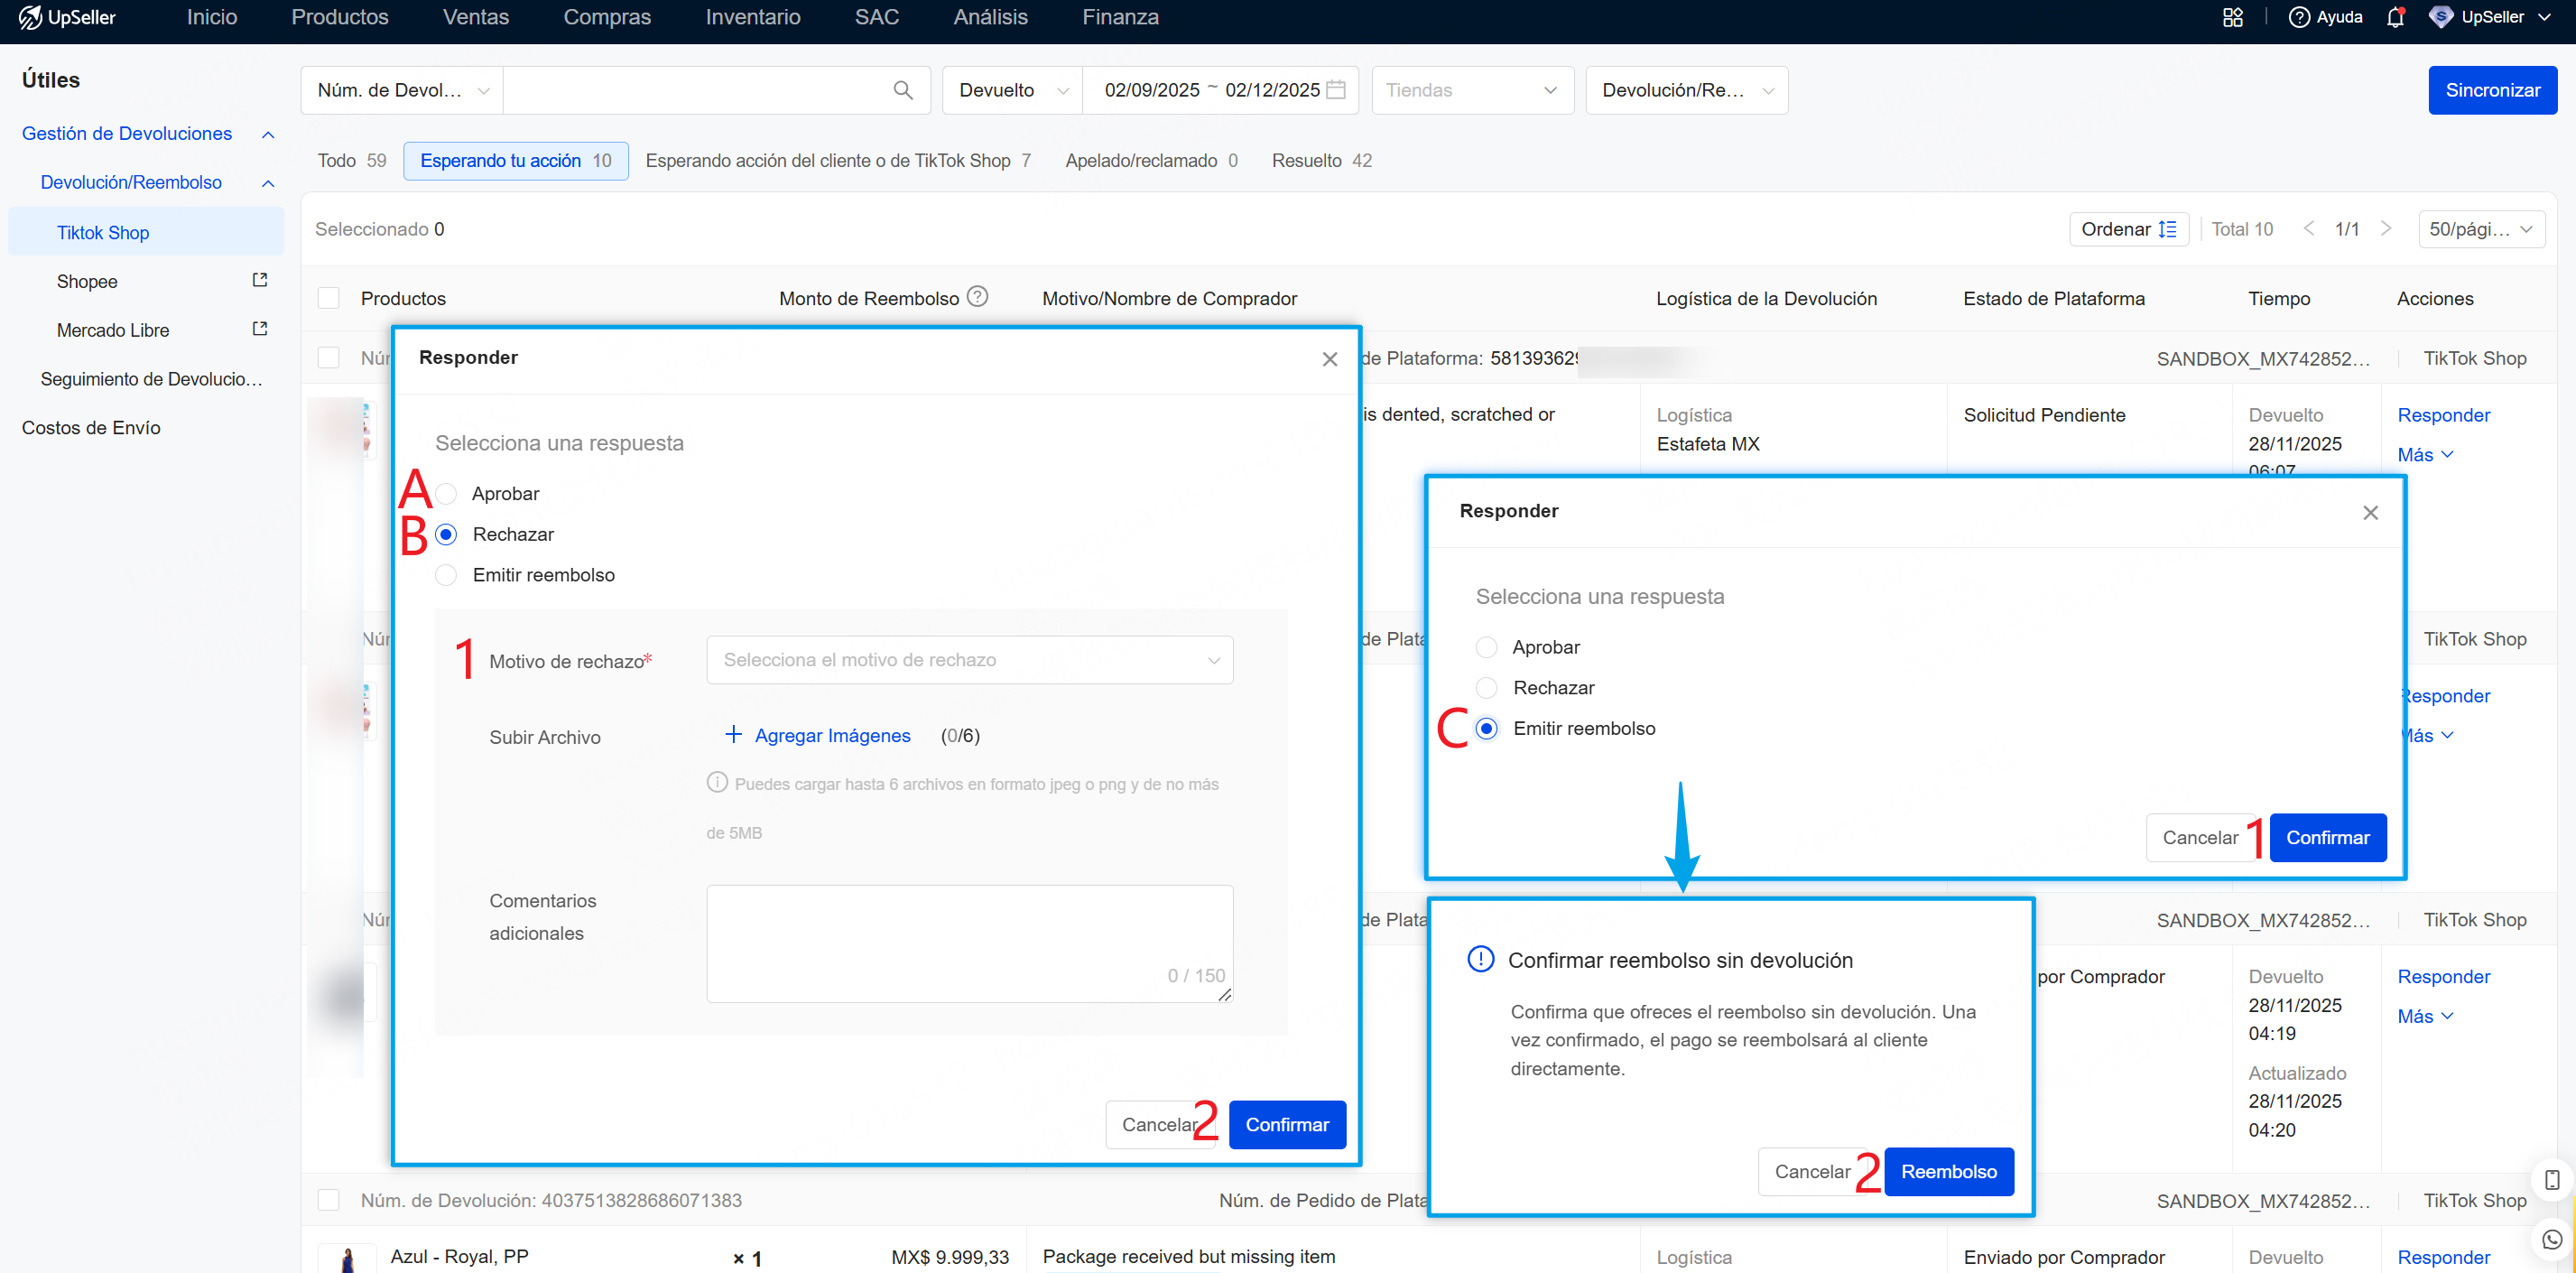The height and width of the screenshot is (1273, 2576).
Task: Click the Ordenar sort button
Action: [x=2128, y=229]
